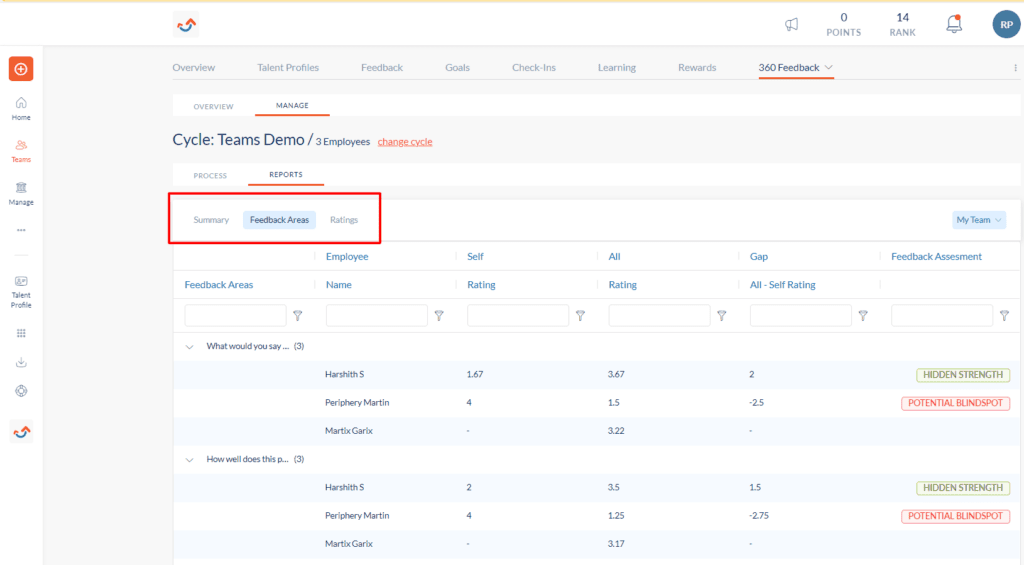1024x565 pixels.
Task: Click the apps grid icon in sidebar
Action: coord(21,333)
